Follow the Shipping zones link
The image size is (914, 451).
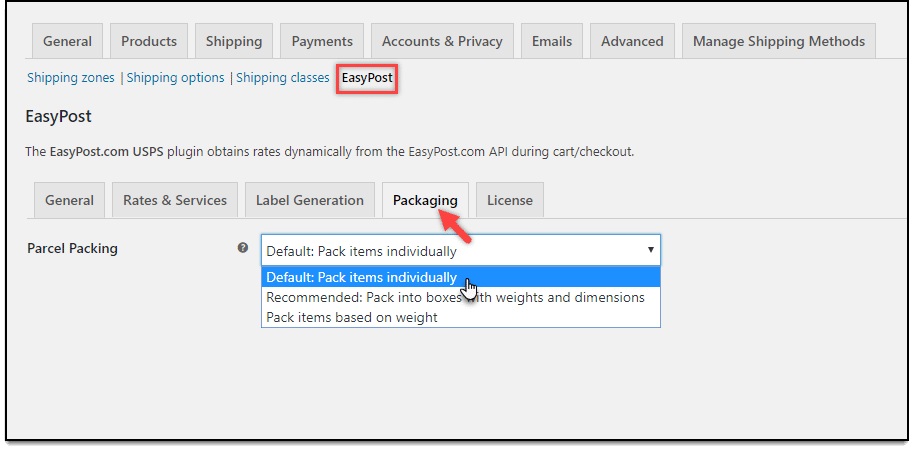pos(71,77)
